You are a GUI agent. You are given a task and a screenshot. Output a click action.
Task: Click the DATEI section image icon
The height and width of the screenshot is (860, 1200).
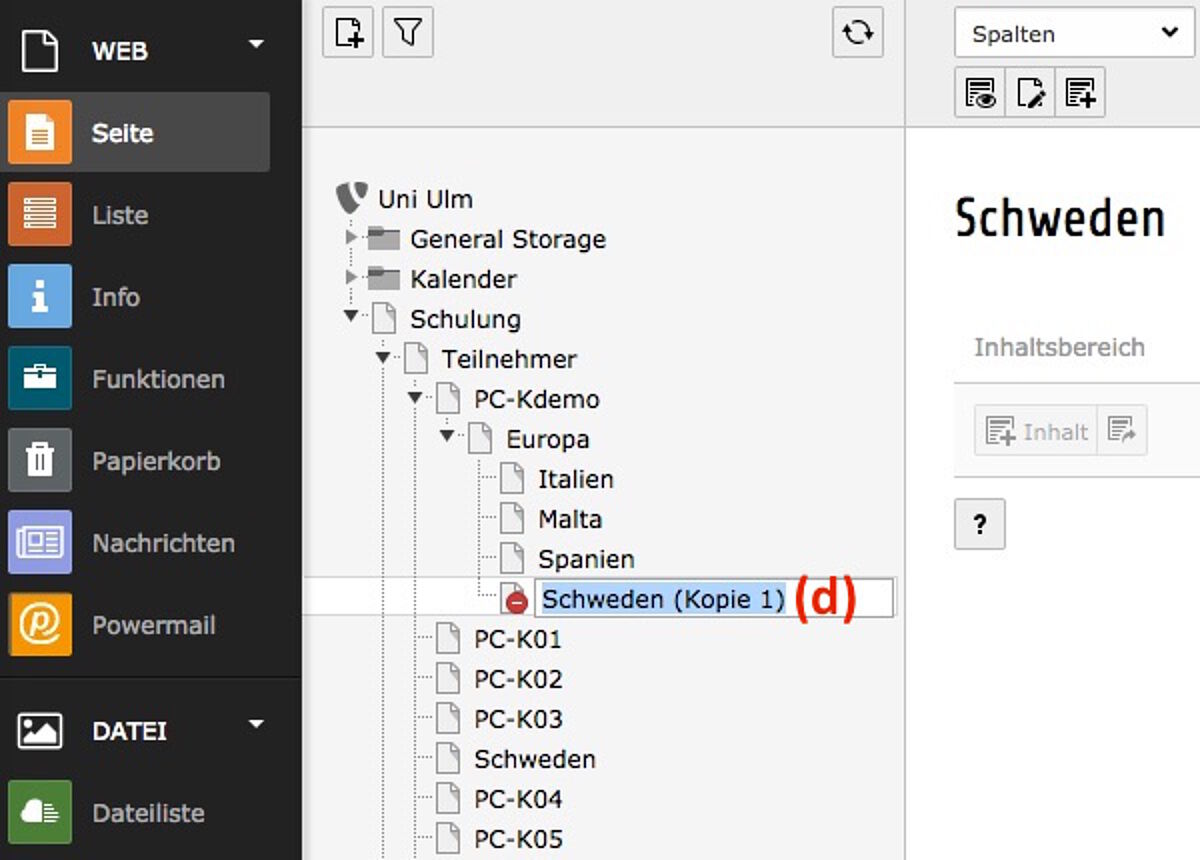[x=40, y=730]
